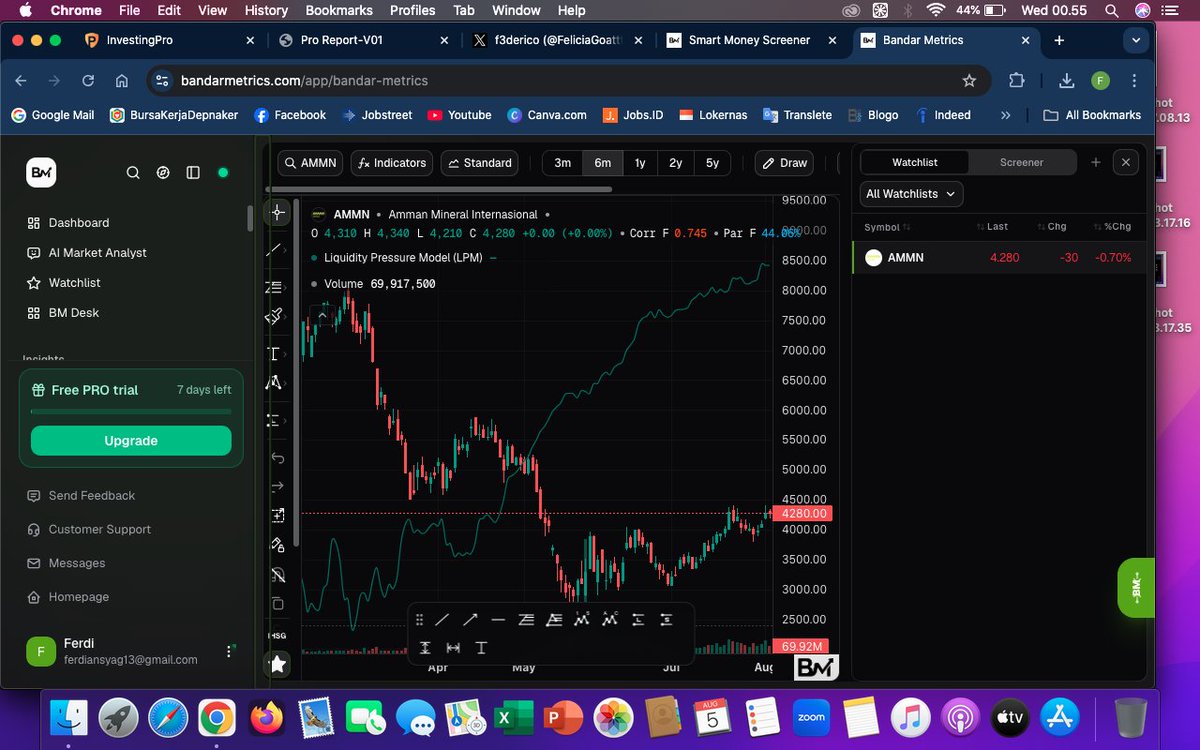
Task: Set chart range to 6m
Action: pos(603,163)
